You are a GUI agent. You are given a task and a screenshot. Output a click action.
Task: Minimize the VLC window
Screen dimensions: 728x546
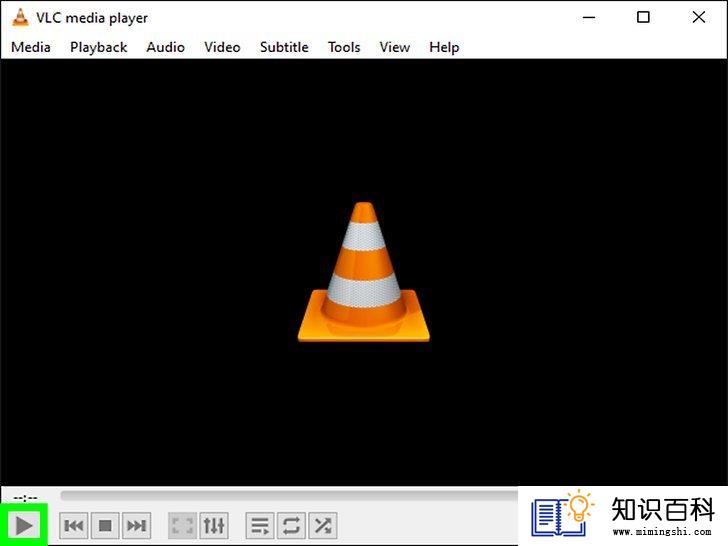coord(589,18)
